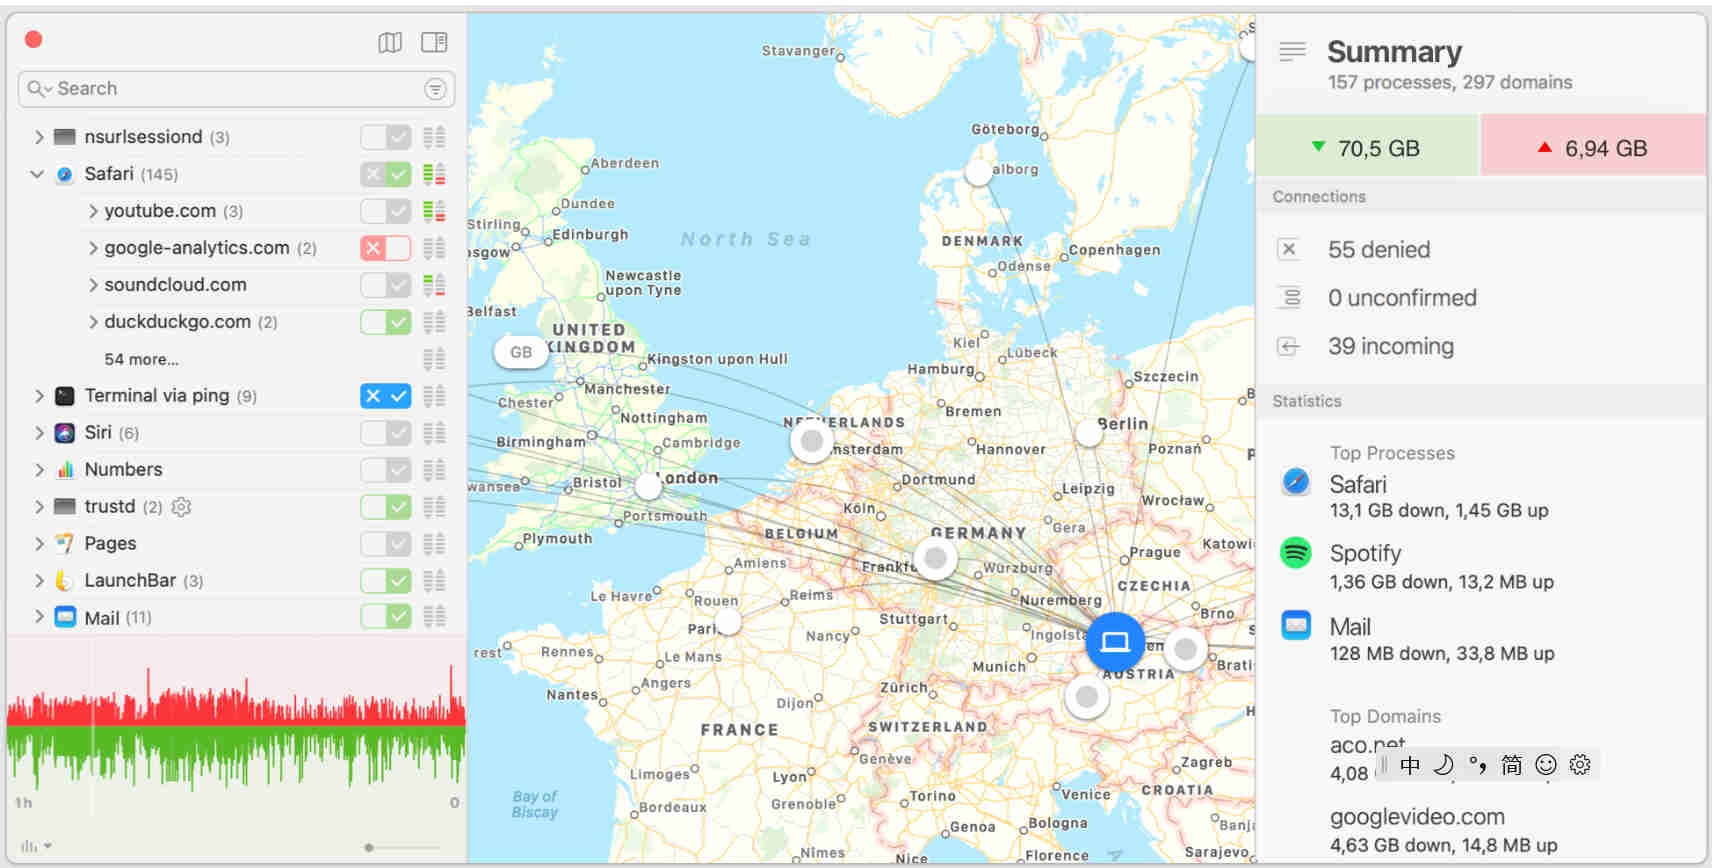This screenshot has height=868, width=1712.
Task: Click the Search field in sidebar
Action: pos(236,89)
